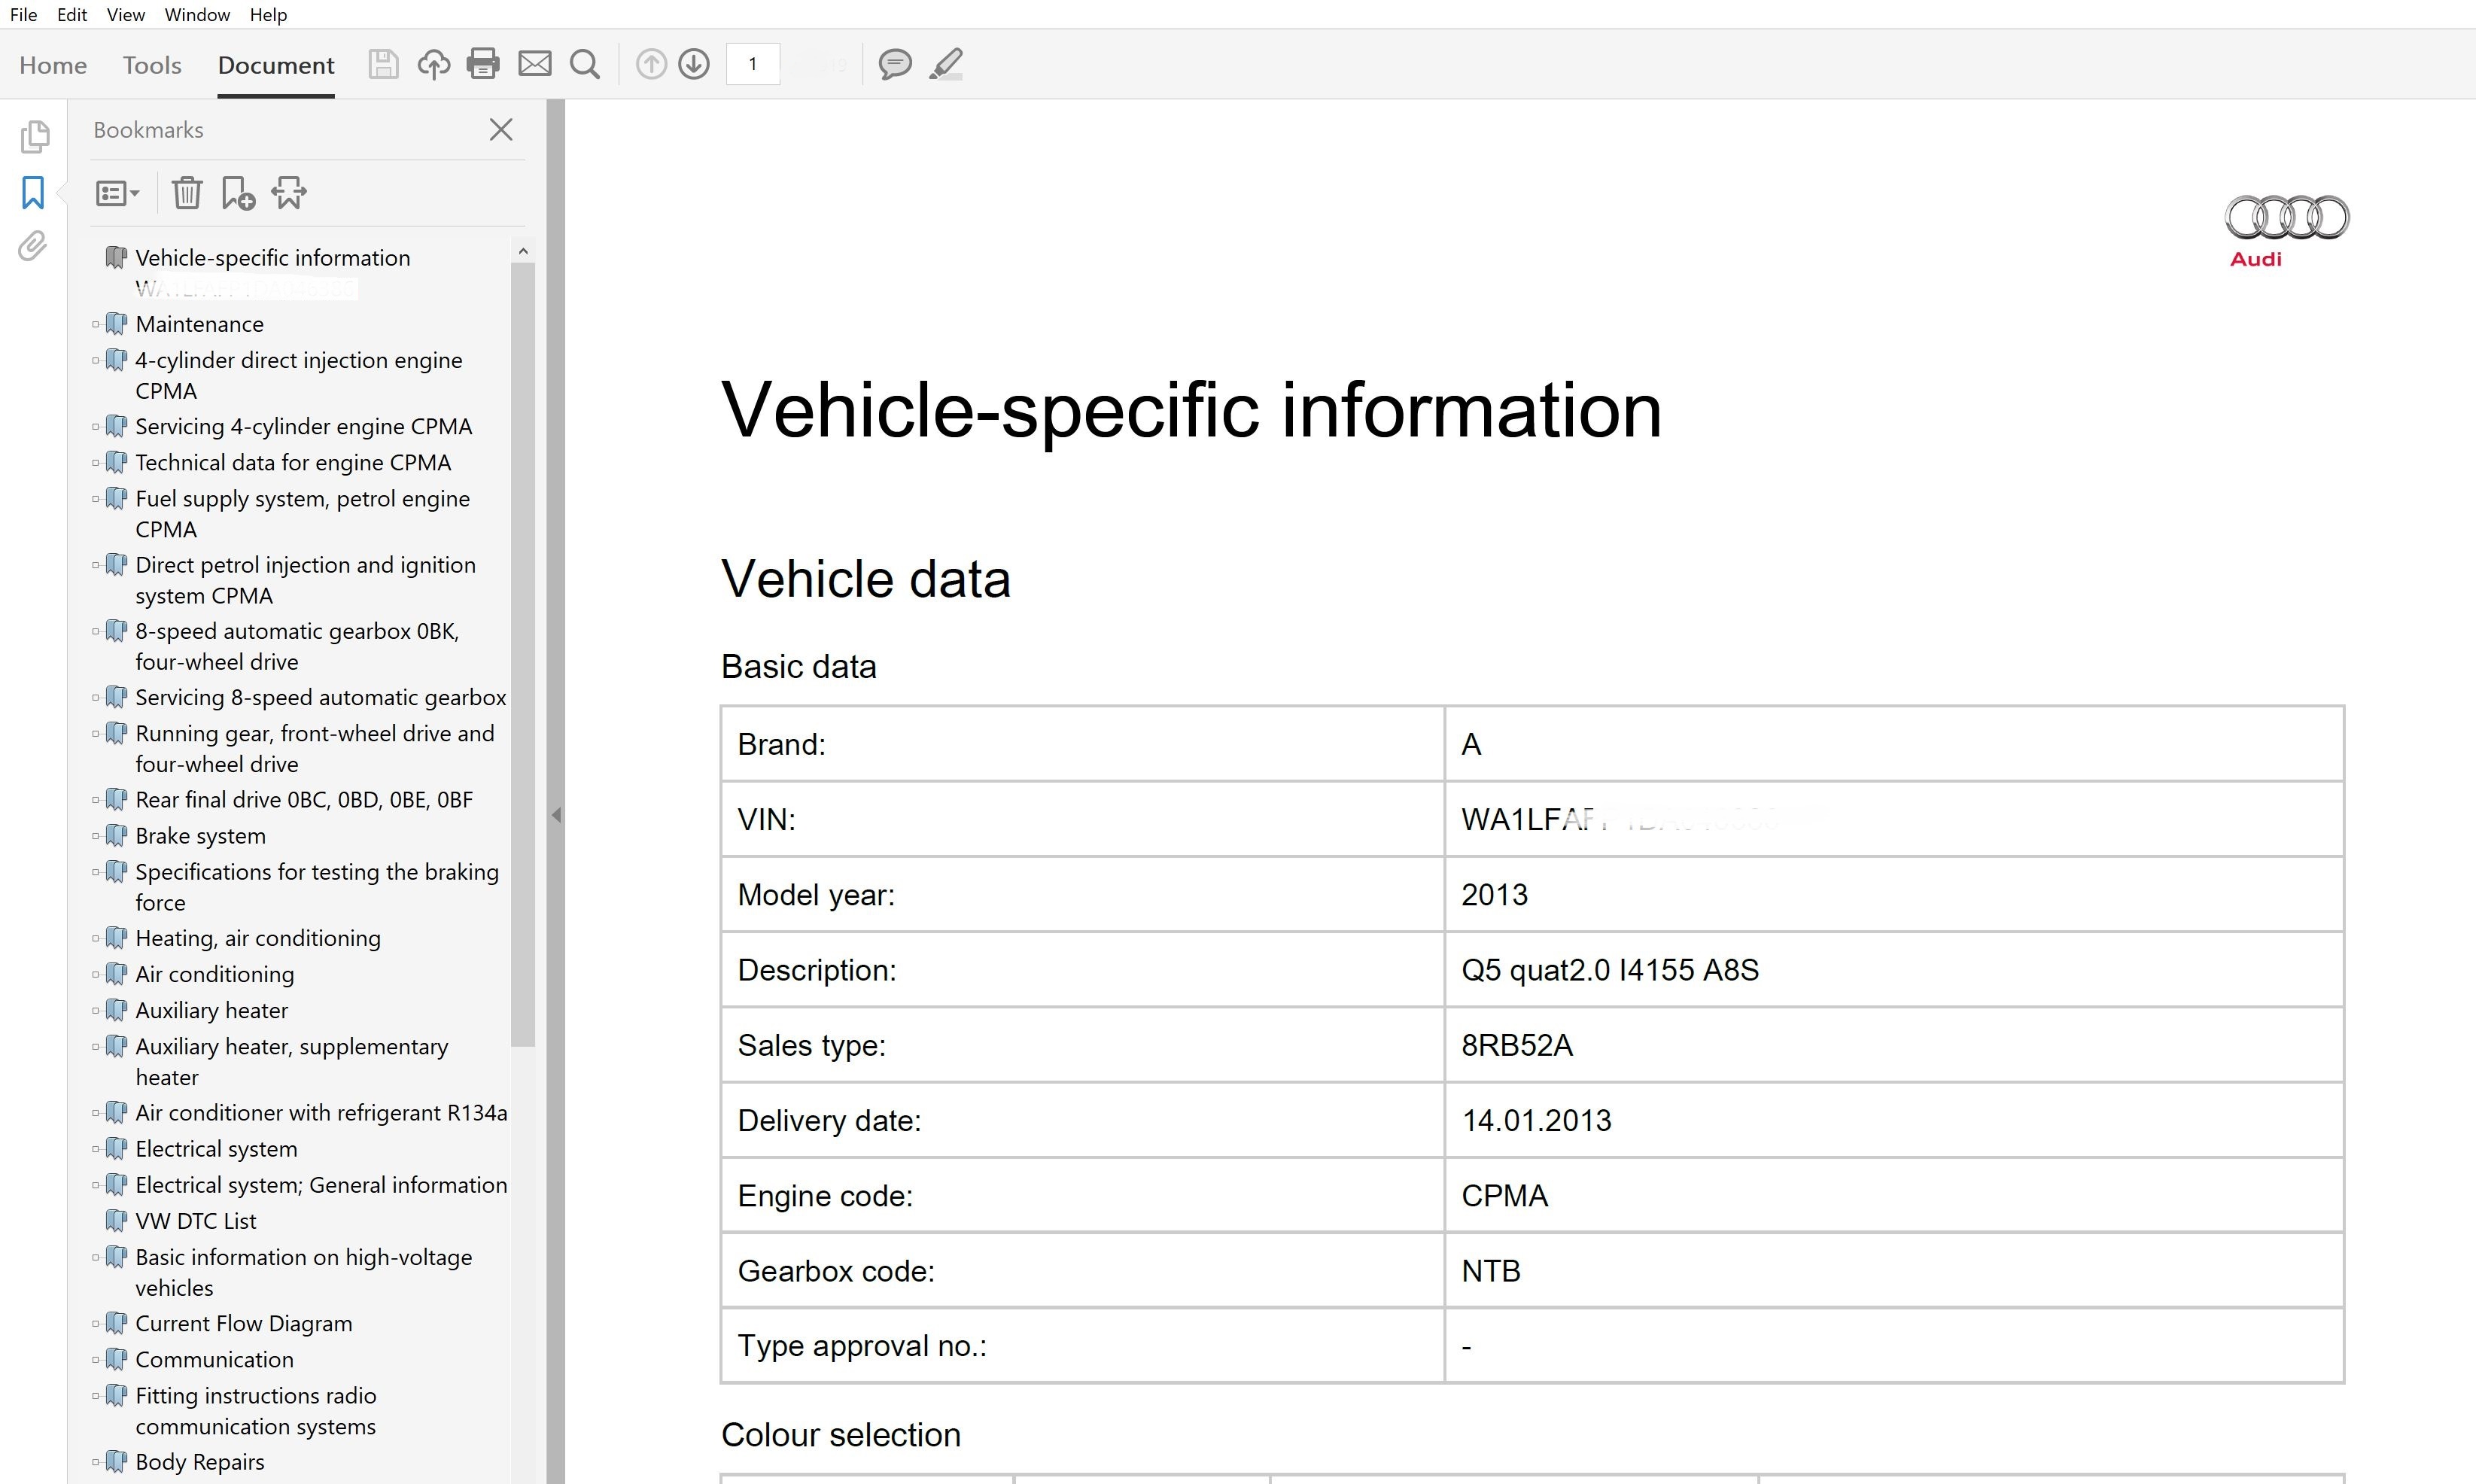Image resolution: width=2476 pixels, height=1484 pixels.
Task: Click the Comments icon
Action: pos(893,64)
